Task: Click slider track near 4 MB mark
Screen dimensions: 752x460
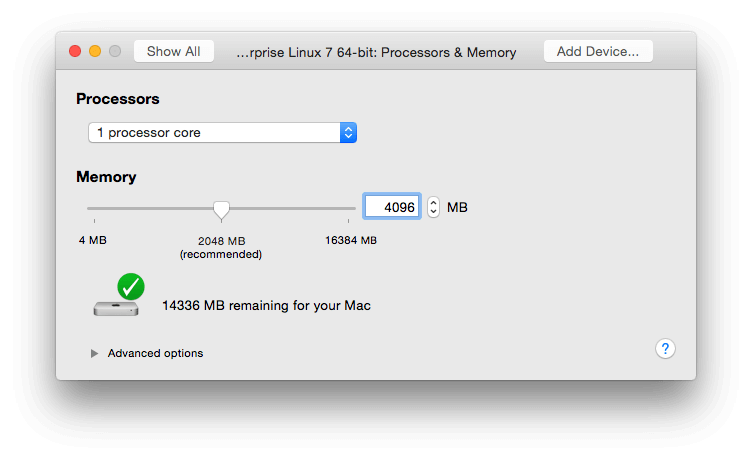Action: (x=94, y=209)
